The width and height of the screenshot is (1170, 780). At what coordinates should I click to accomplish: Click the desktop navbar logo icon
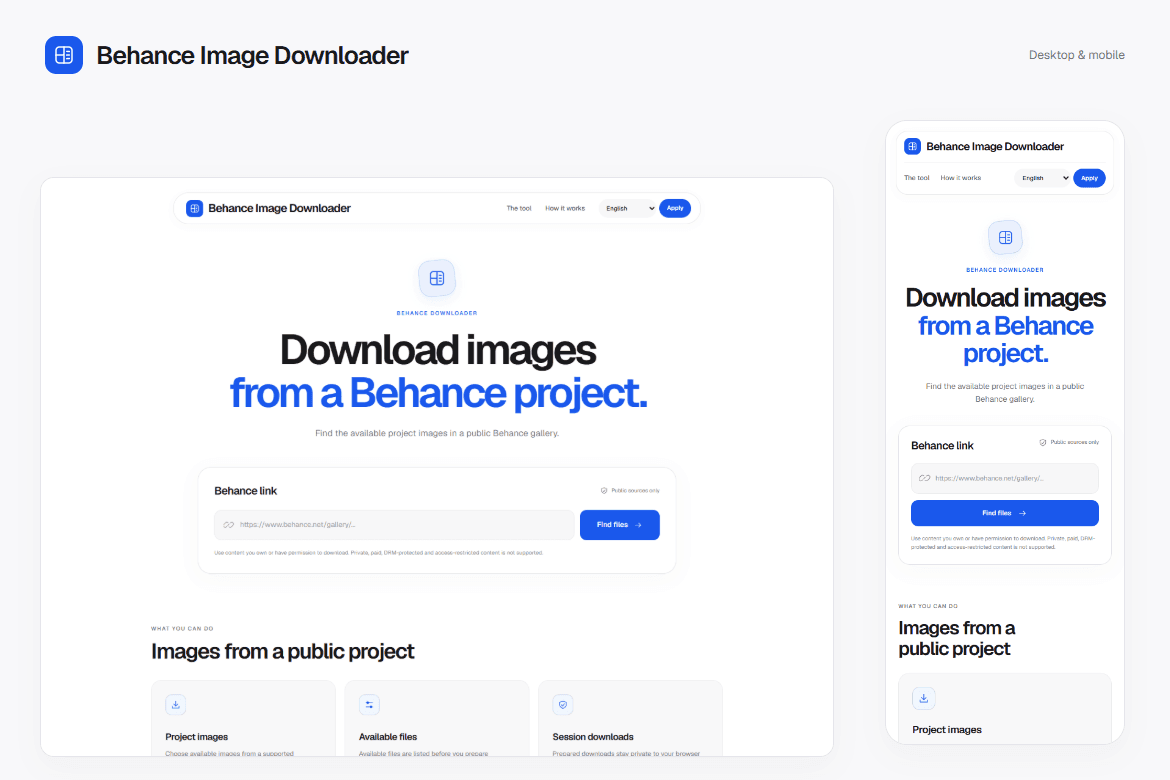click(x=194, y=208)
